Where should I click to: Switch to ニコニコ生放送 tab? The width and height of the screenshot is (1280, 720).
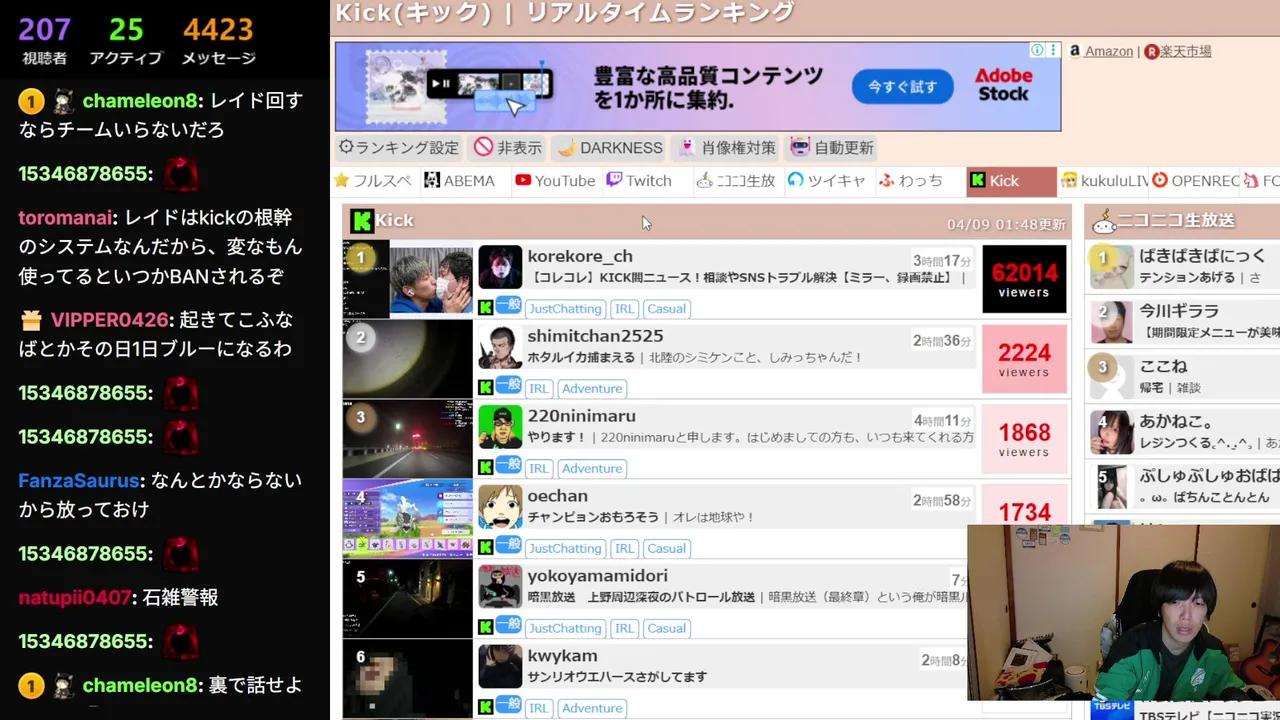point(736,181)
